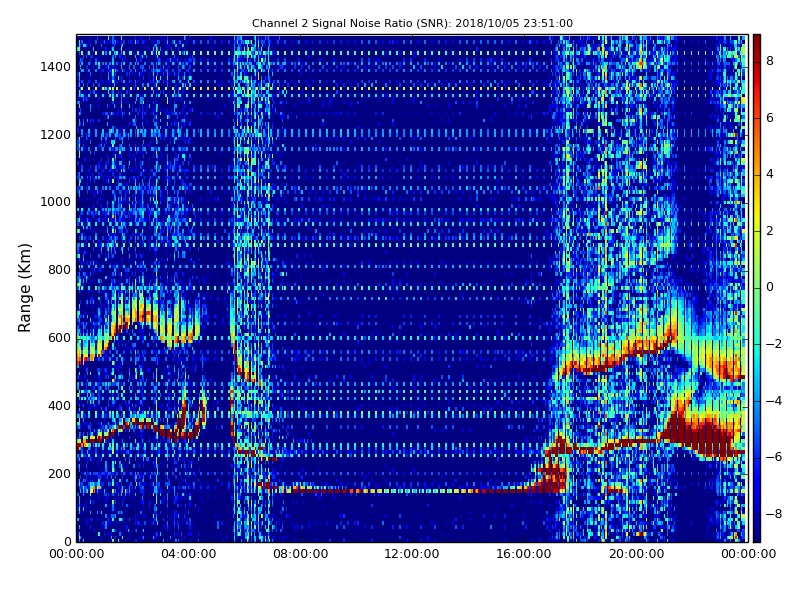Screen dimensions: 800x600
Task: Click the dark red top of colorbar
Action: [x=757, y=41]
